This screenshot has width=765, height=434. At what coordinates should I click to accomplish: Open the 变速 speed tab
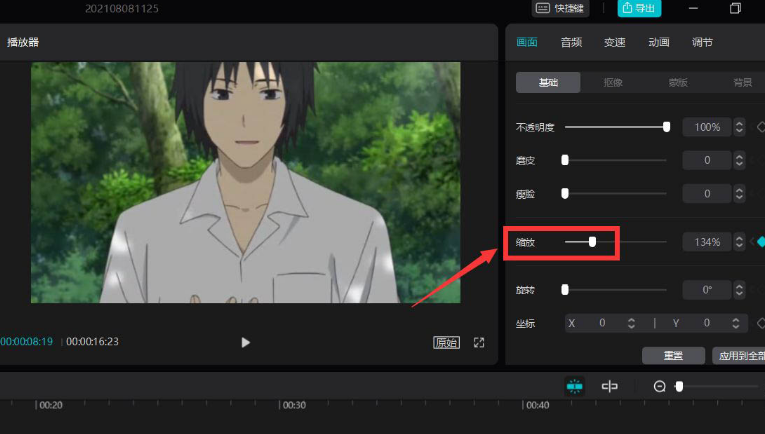615,42
